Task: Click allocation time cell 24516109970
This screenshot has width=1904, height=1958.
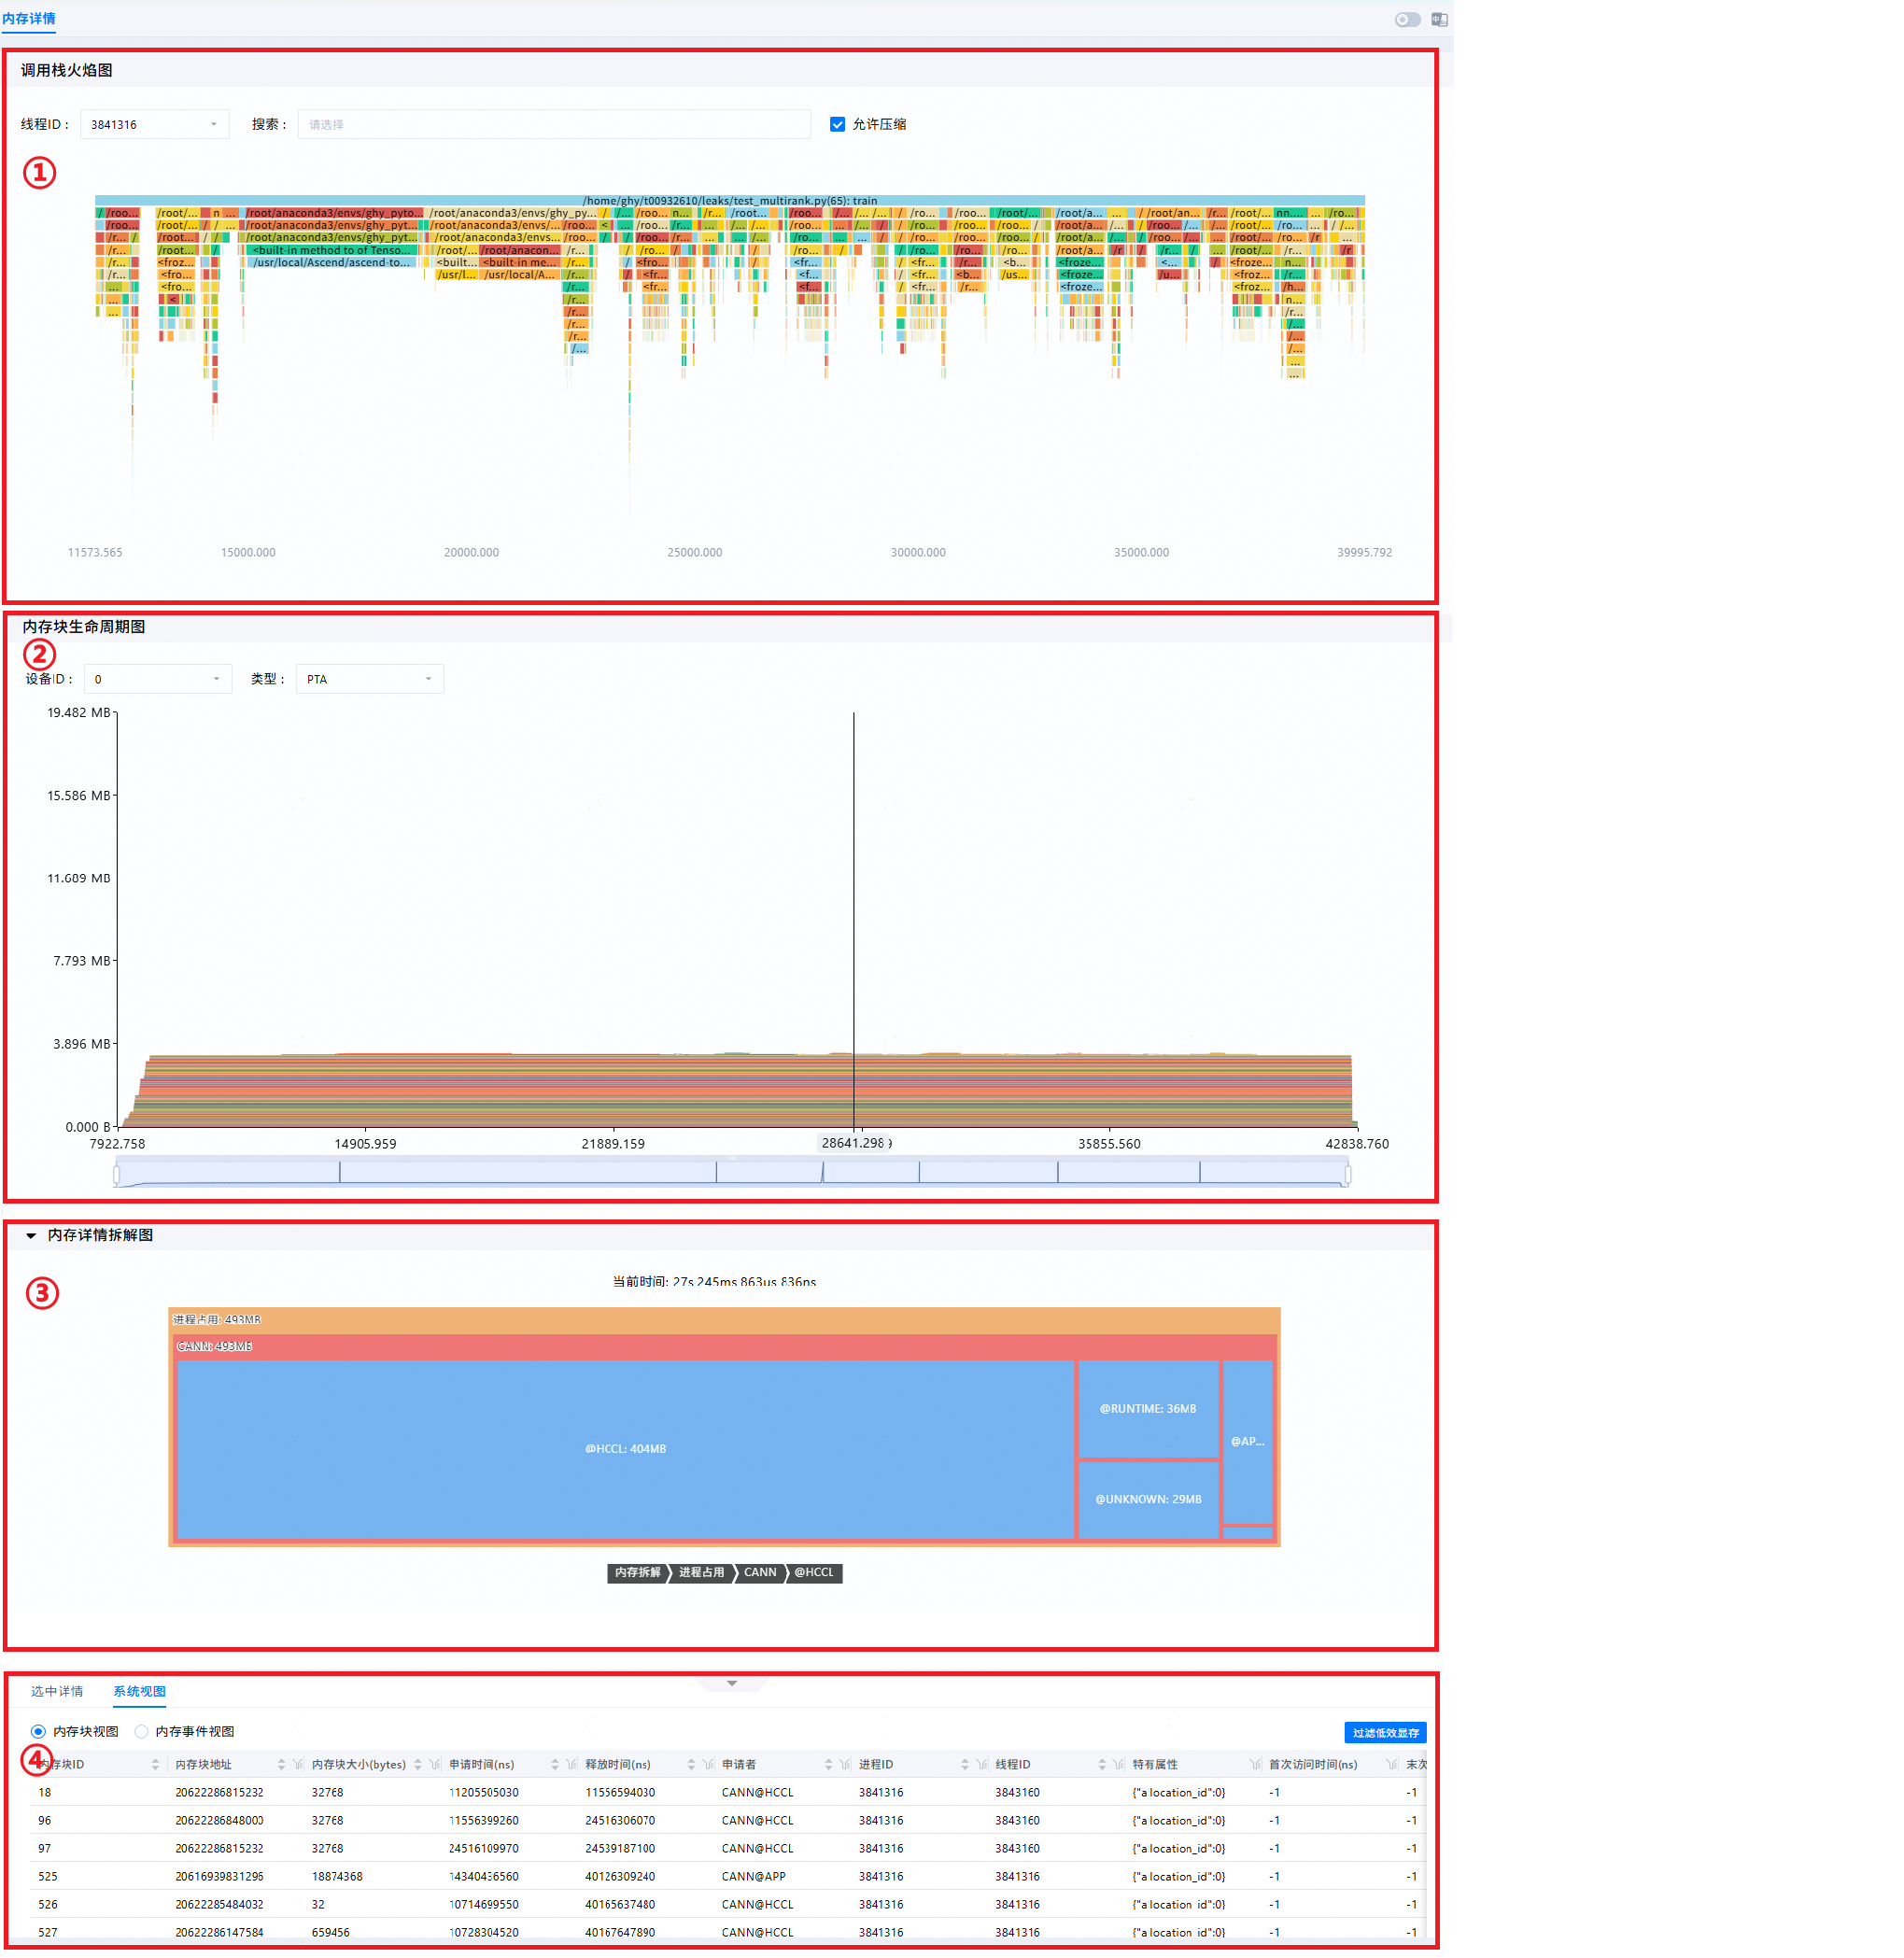Action: (x=483, y=1848)
